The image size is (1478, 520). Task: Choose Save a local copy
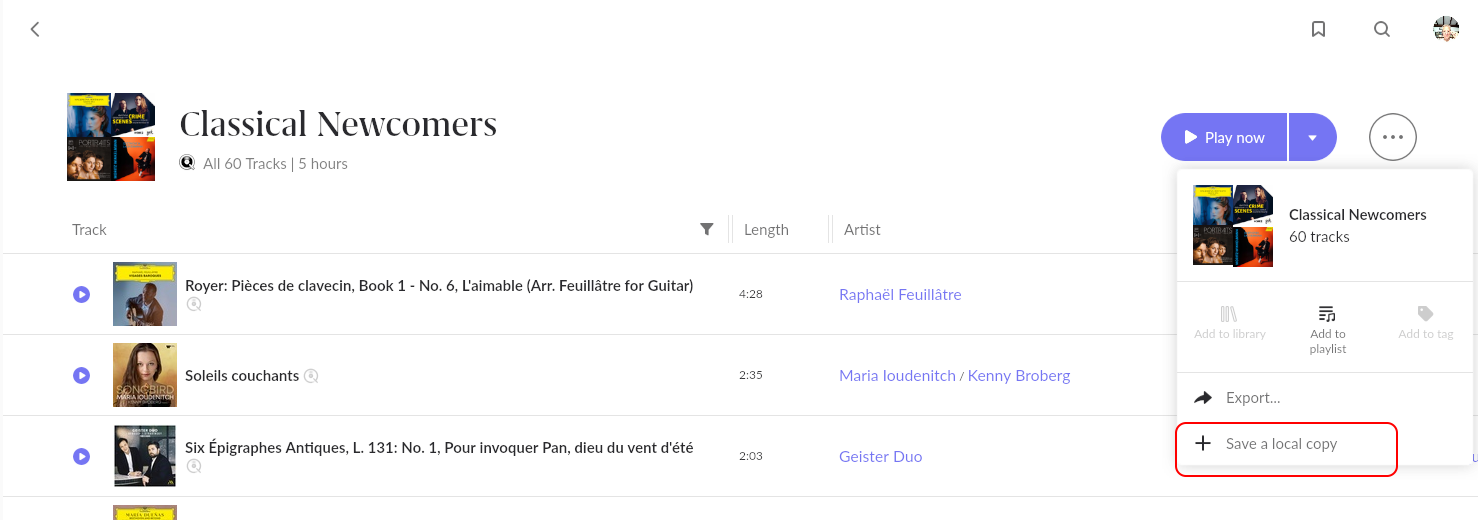click(x=1281, y=444)
